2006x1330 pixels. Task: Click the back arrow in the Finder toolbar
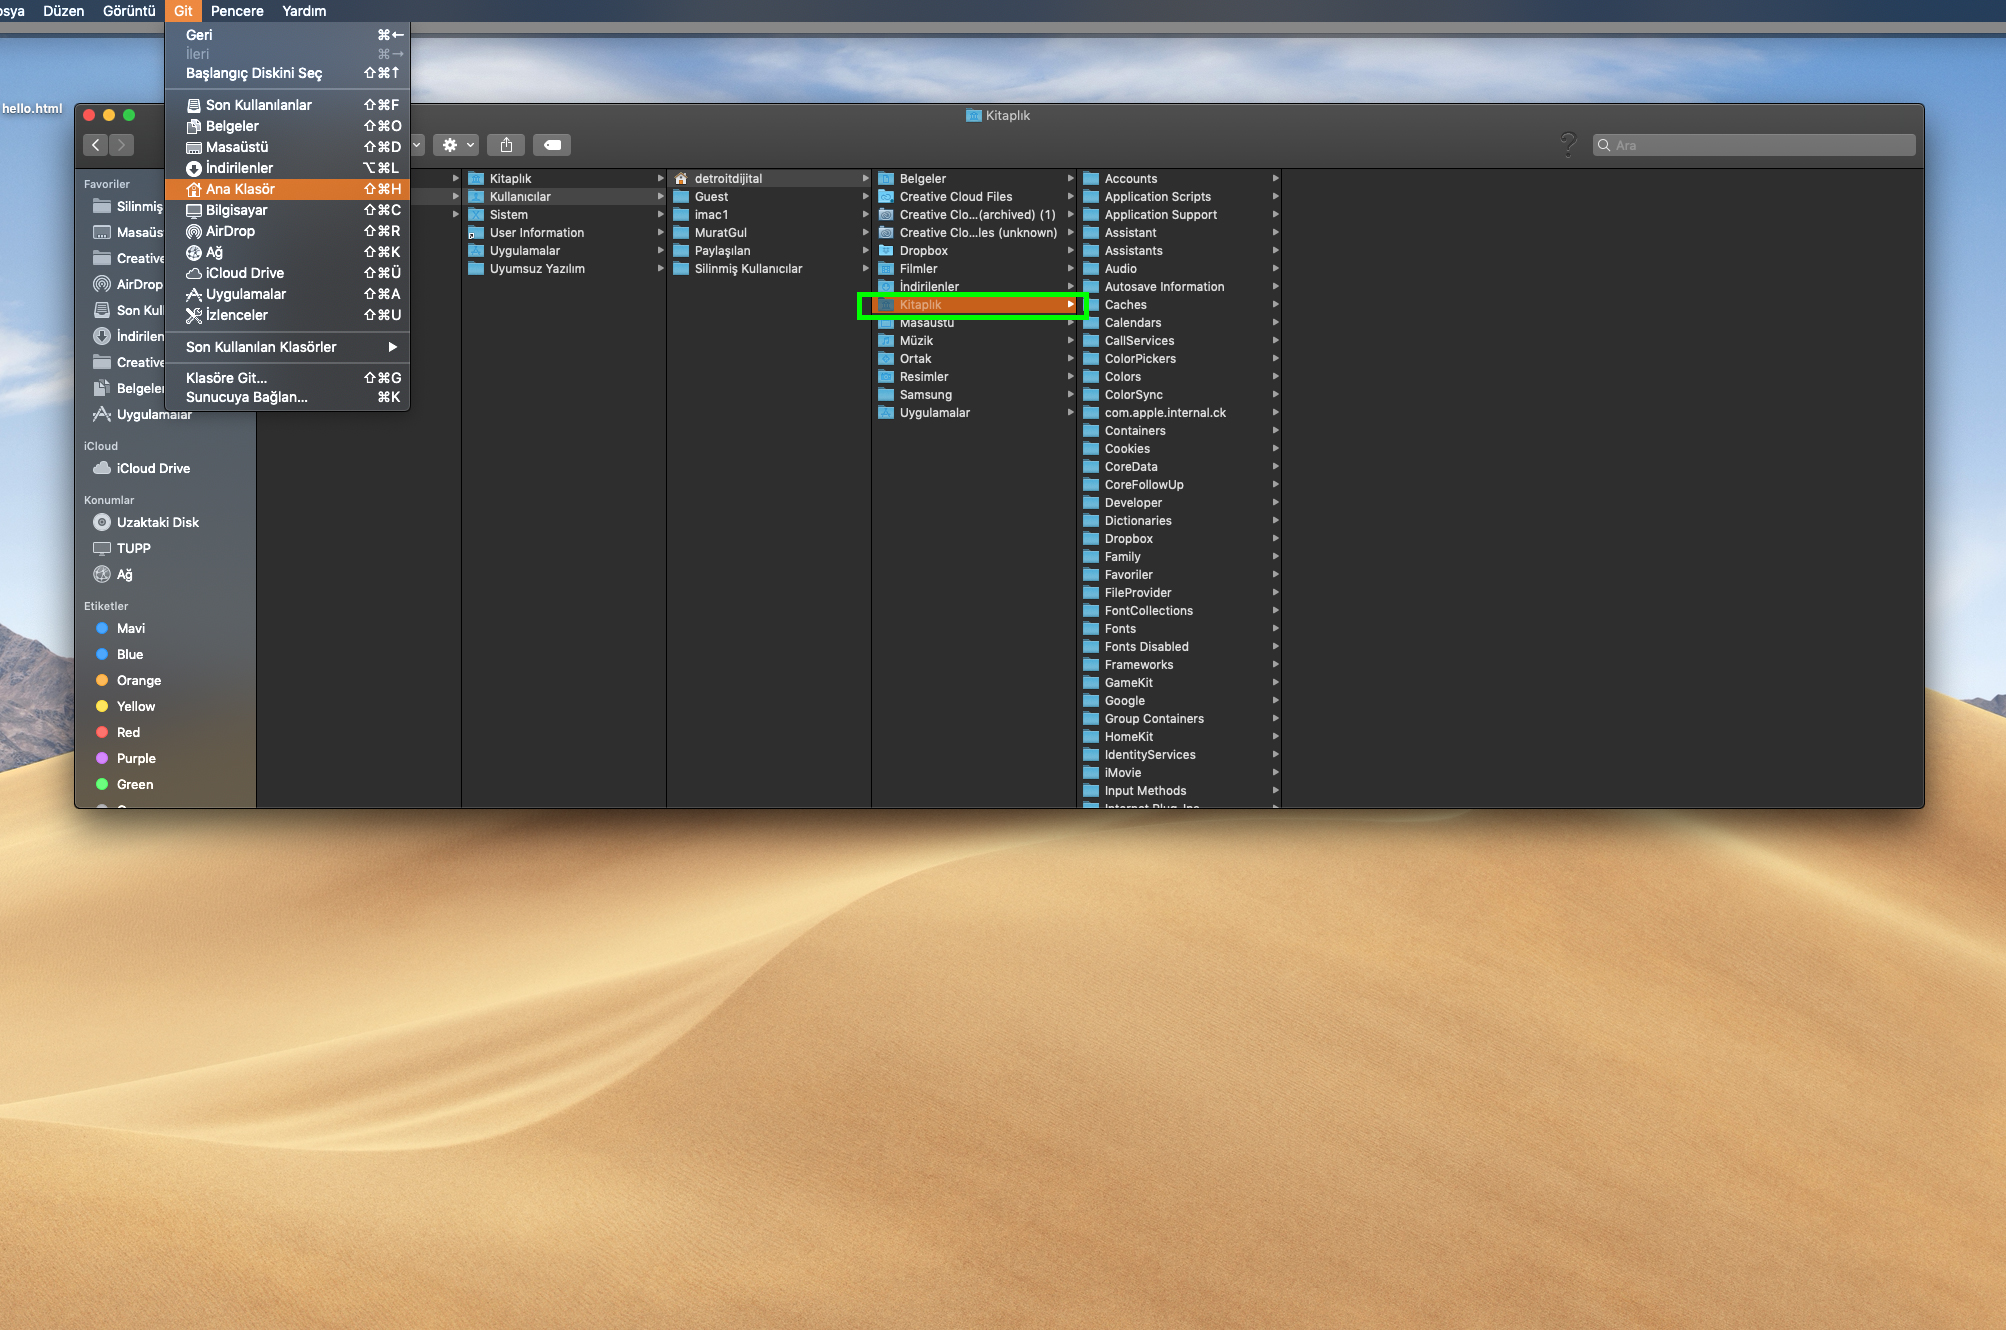click(x=95, y=144)
